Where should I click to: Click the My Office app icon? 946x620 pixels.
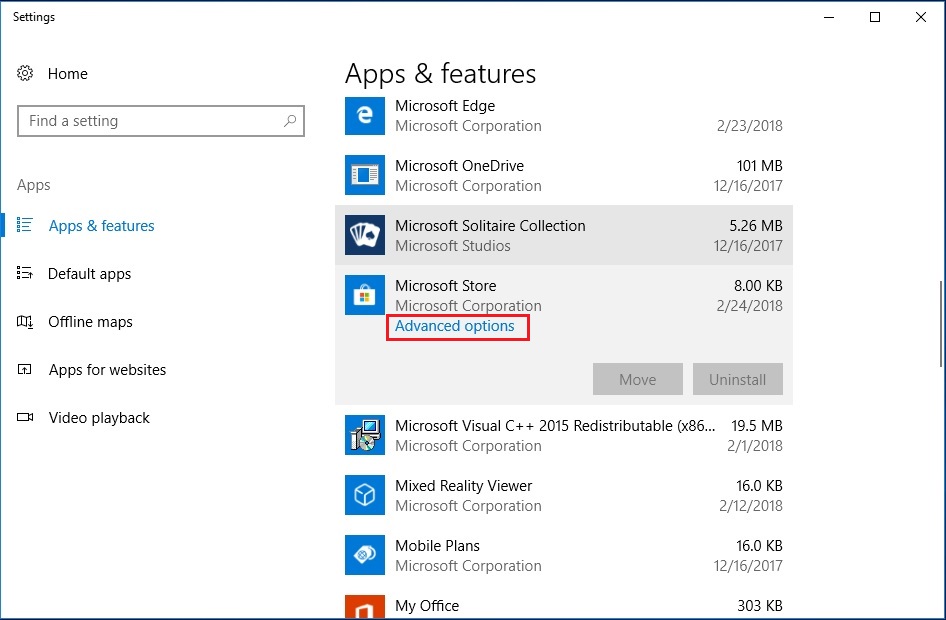tap(364, 607)
